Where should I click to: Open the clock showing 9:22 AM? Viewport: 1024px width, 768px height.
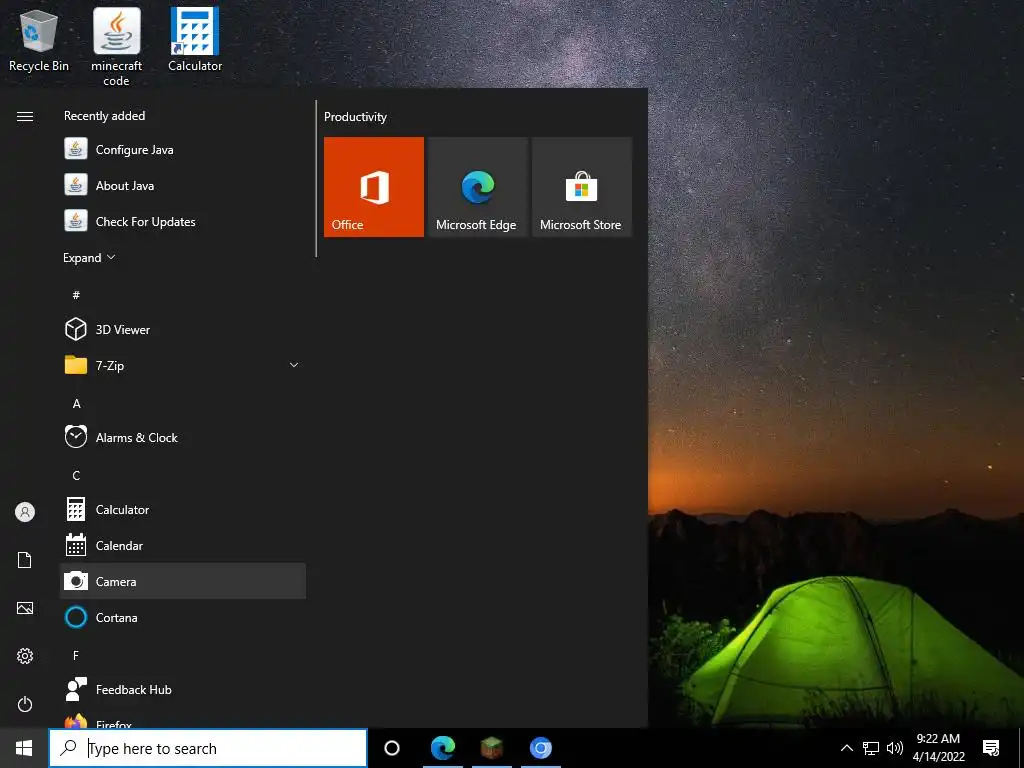tap(938, 748)
